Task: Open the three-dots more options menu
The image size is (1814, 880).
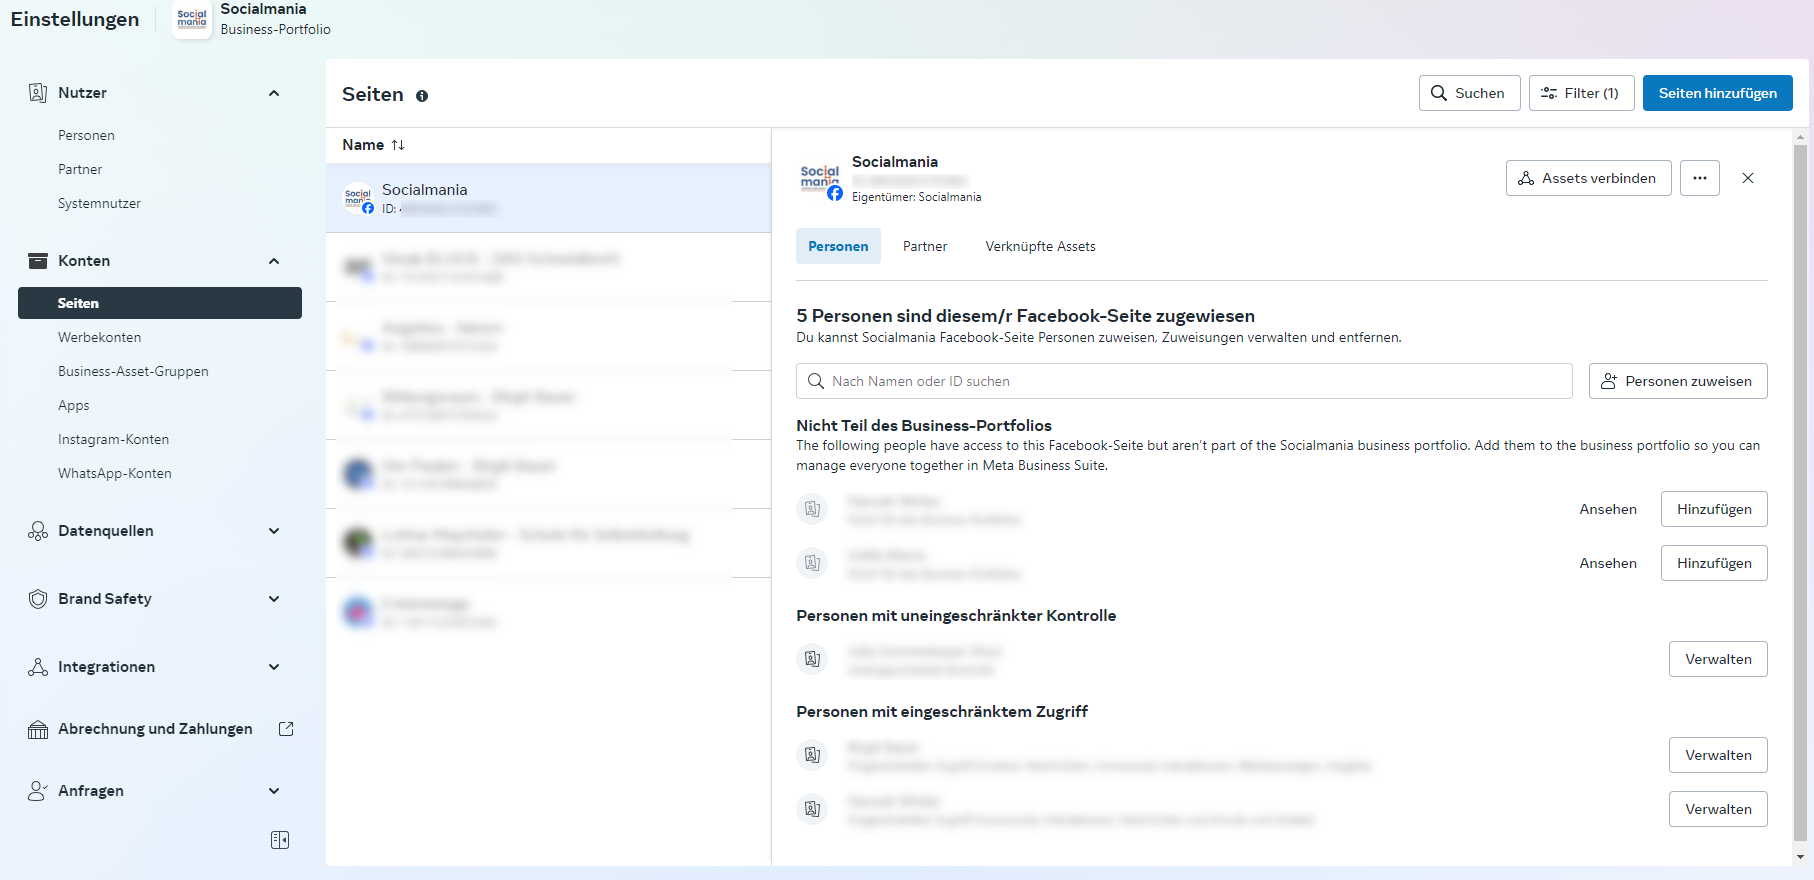Action: [1699, 178]
